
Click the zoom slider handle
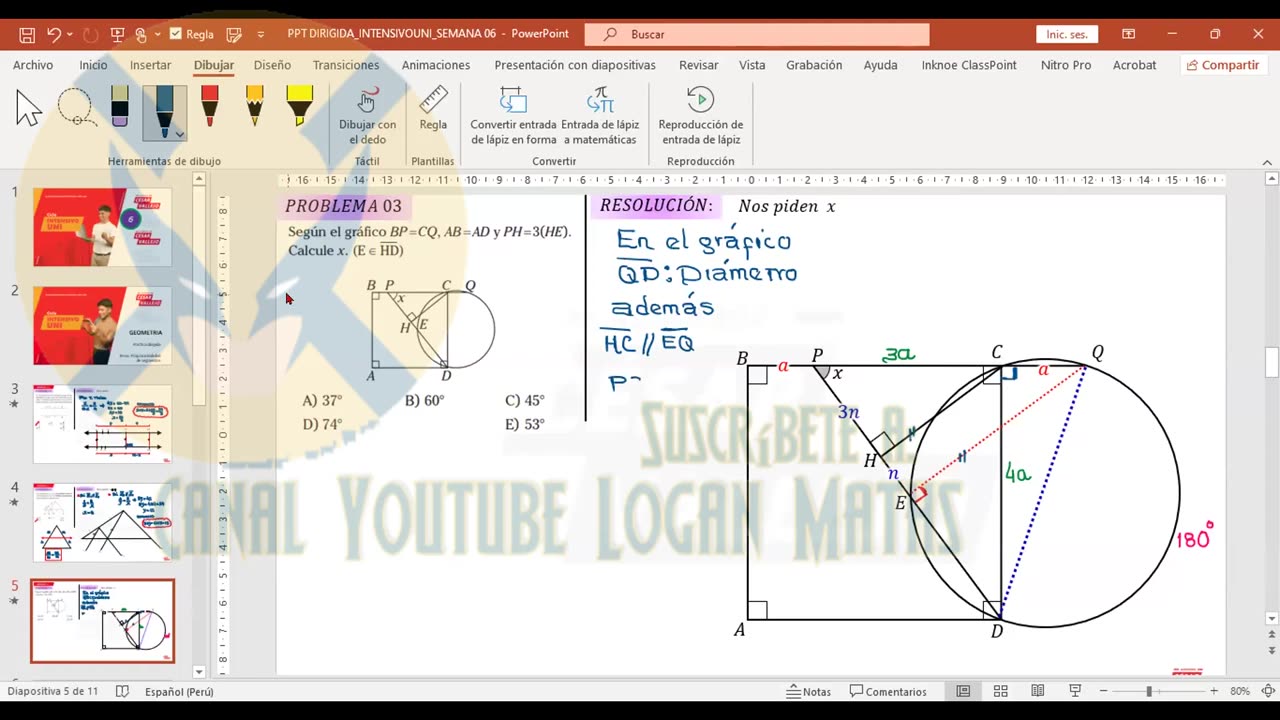click(1149, 691)
